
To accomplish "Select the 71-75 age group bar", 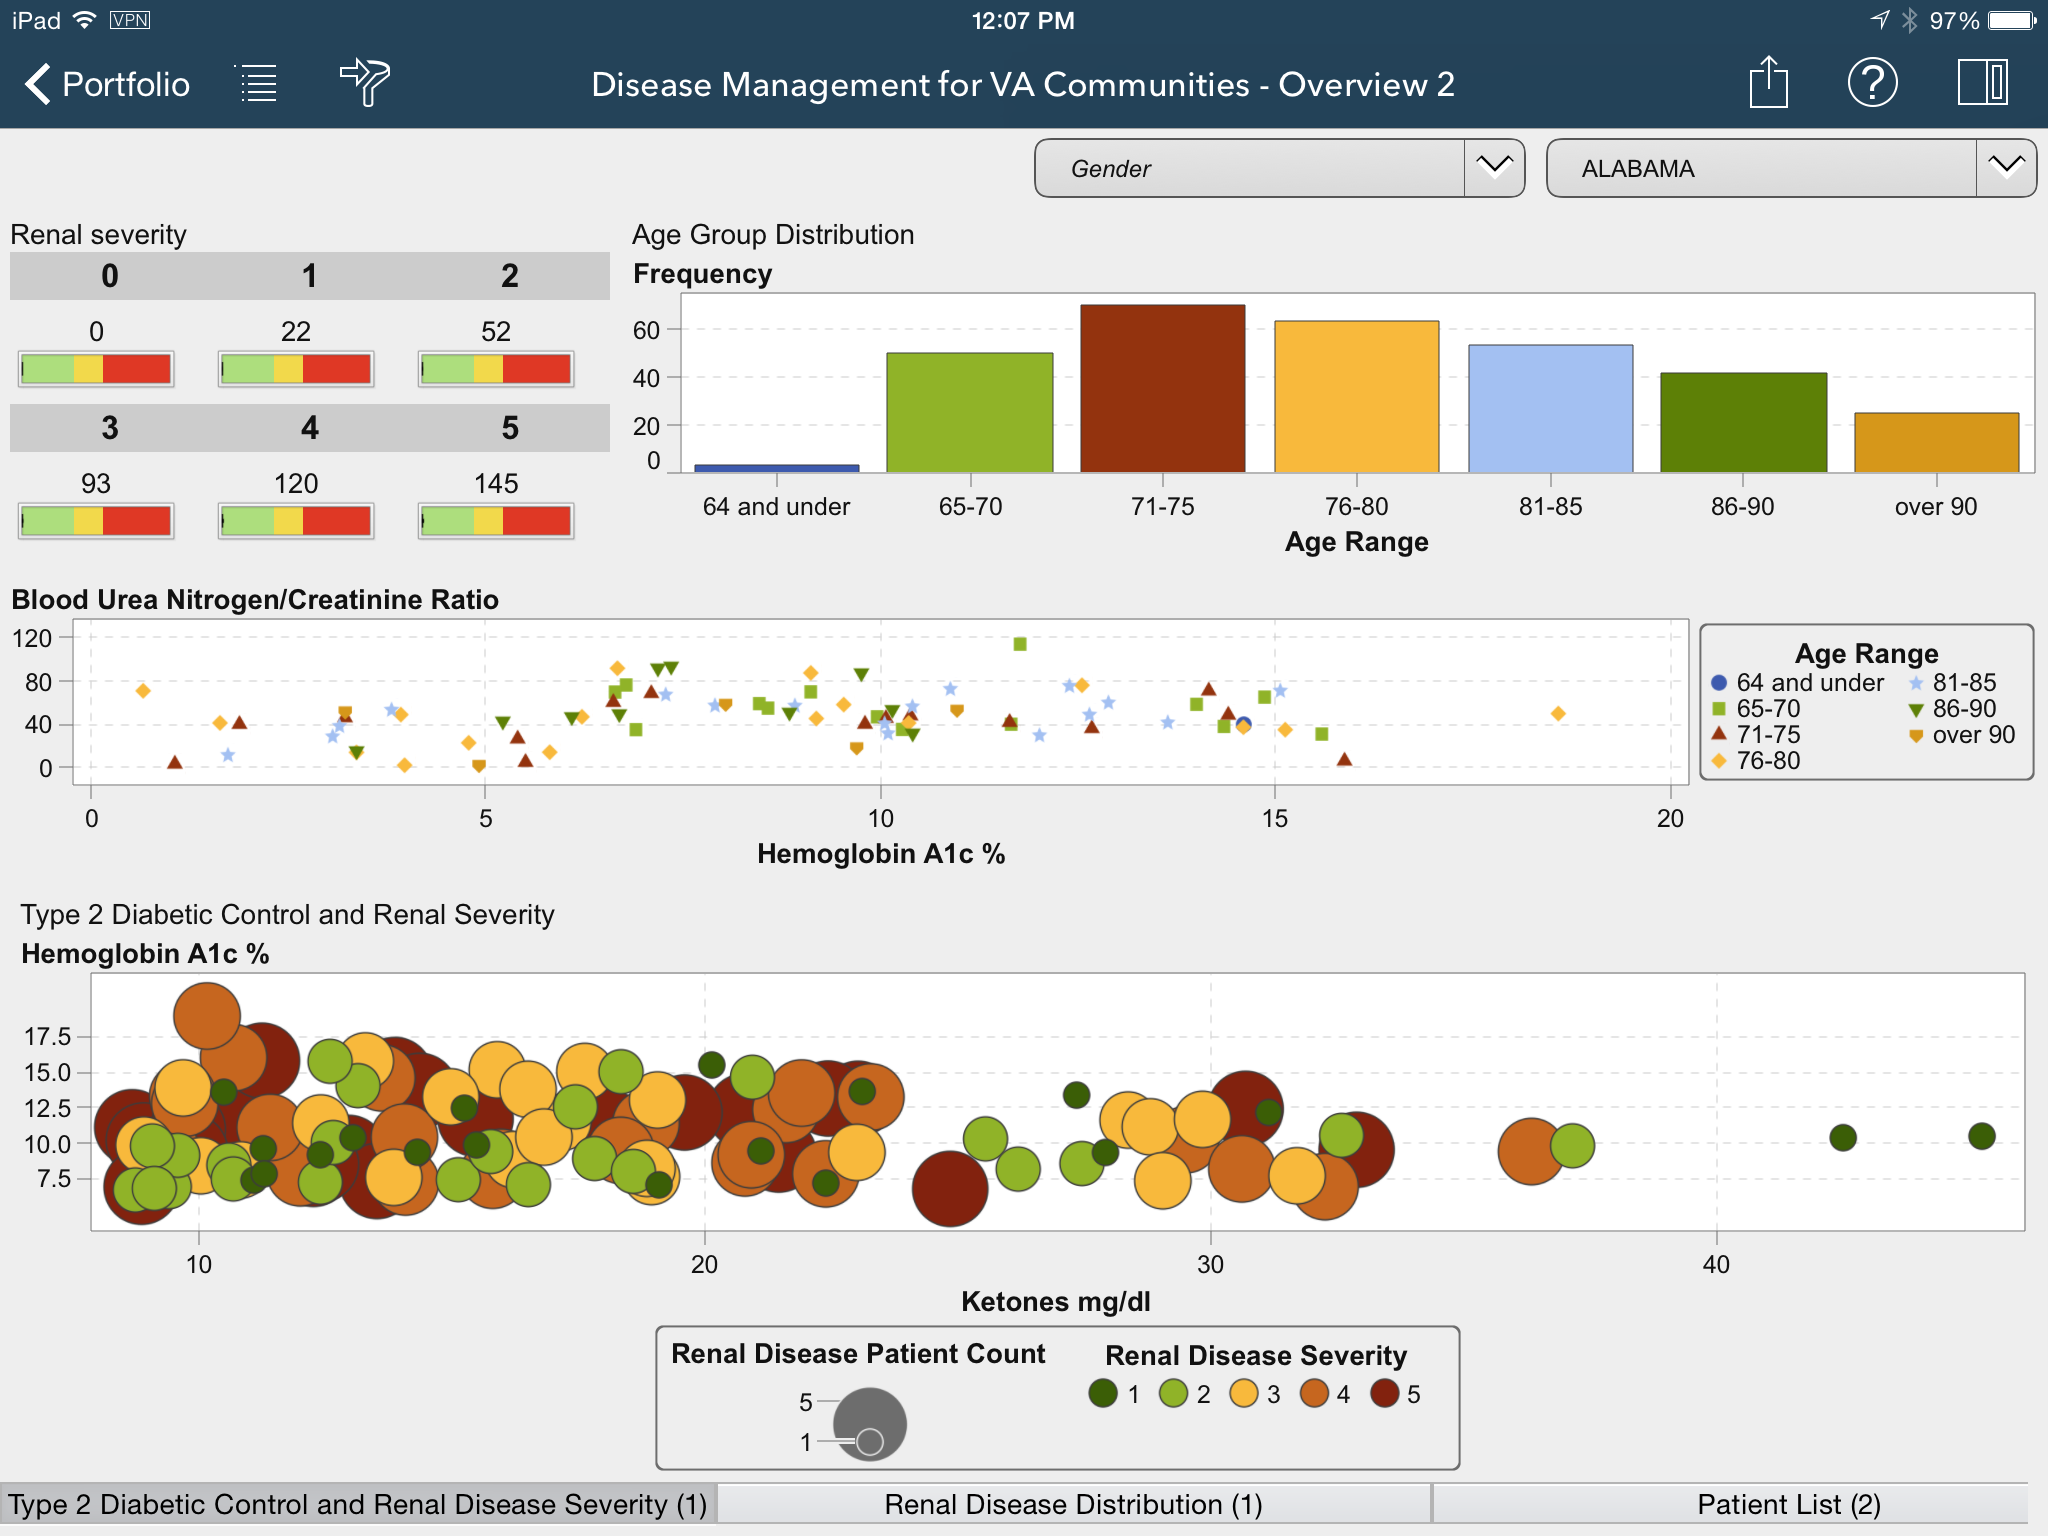I will tap(1162, 388).
